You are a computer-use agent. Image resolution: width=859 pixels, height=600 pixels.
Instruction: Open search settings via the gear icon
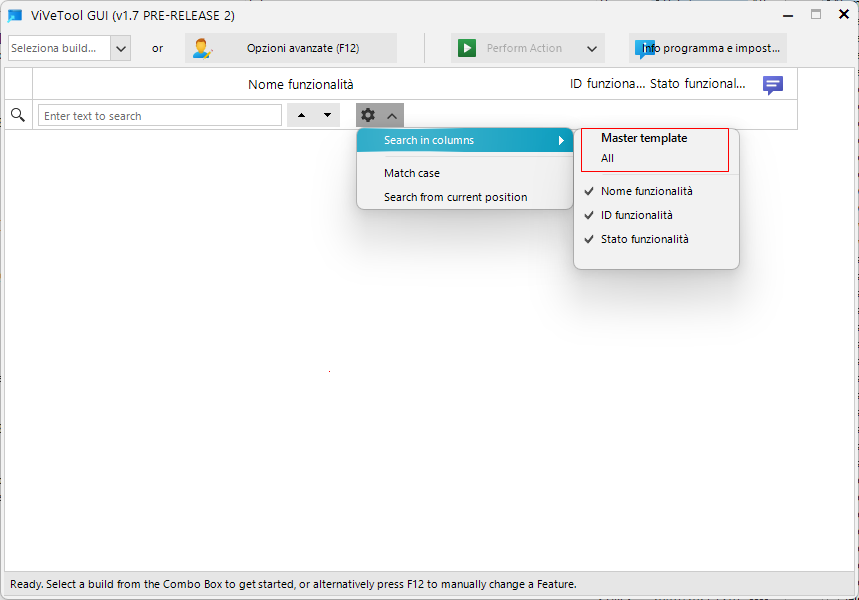[369, 114]
